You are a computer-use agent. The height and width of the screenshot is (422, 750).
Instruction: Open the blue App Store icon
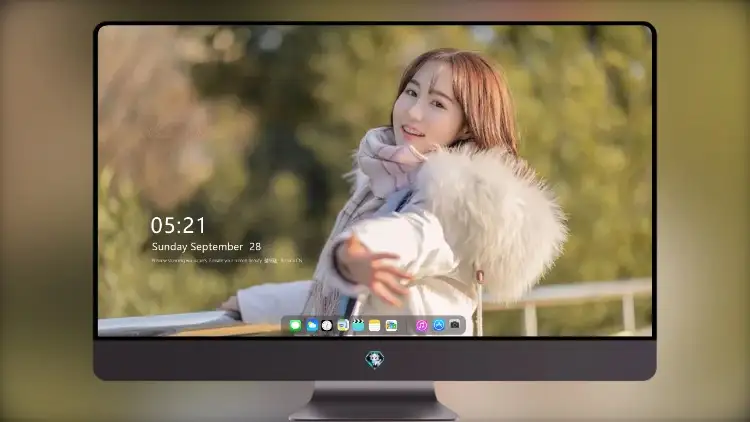tap(439, 325)
